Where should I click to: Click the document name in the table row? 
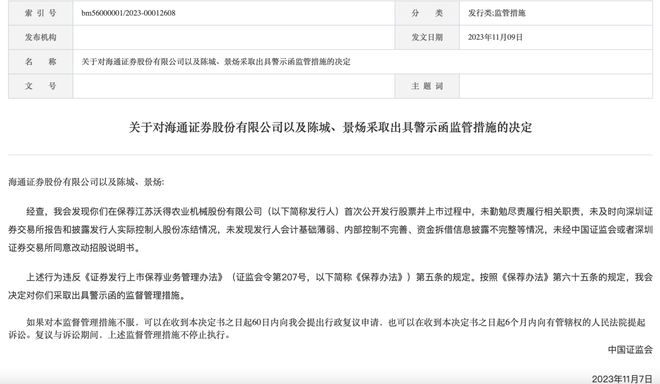click(x=216, y=62)
